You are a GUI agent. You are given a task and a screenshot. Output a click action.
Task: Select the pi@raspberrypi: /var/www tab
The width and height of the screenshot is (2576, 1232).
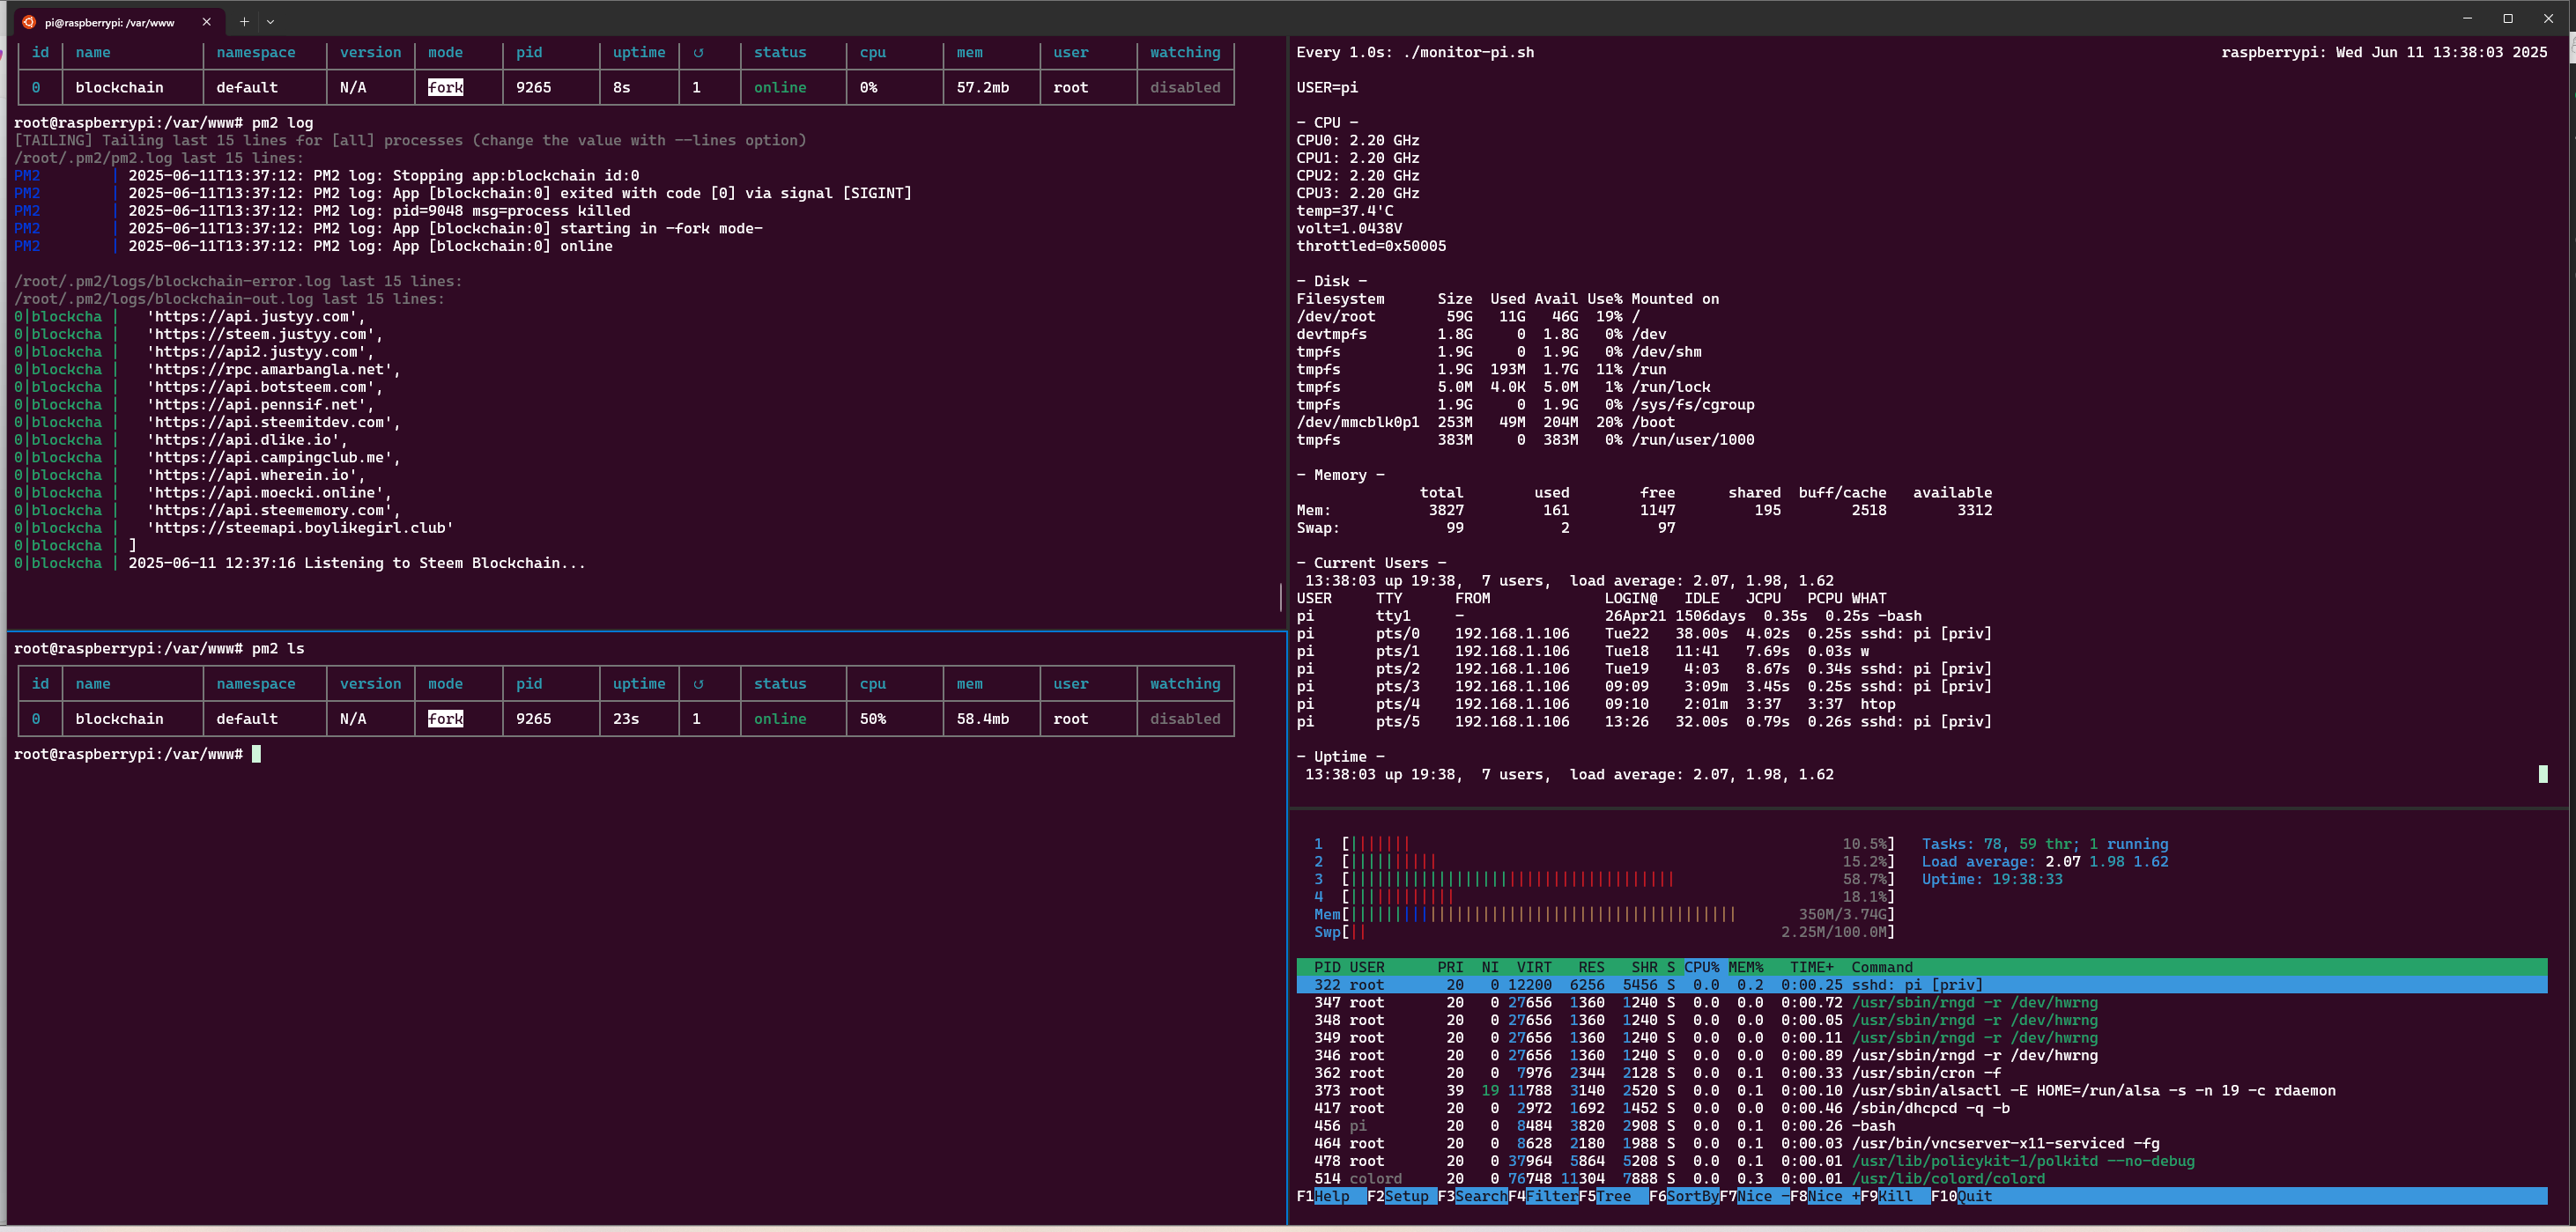[110, 22]
